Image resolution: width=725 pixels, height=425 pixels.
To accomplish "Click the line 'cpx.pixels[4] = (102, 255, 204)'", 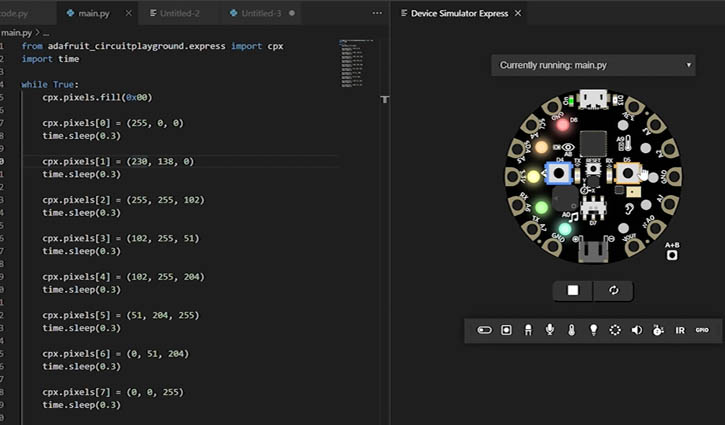I will tap(123, 277).
